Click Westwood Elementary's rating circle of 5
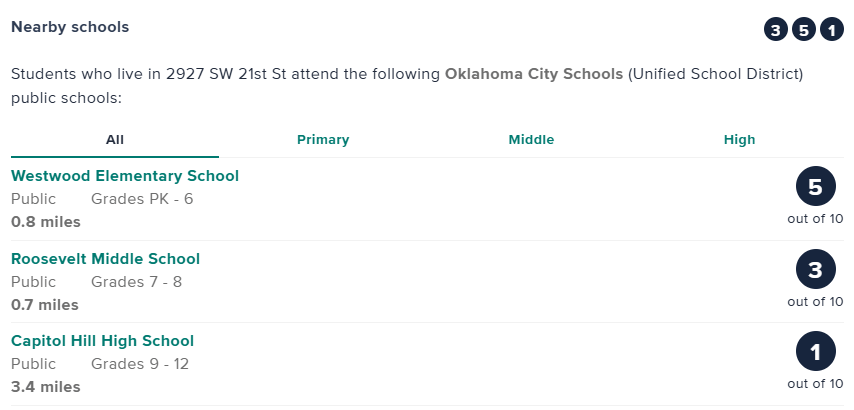The image size is (854, 410). pos(815,187)
